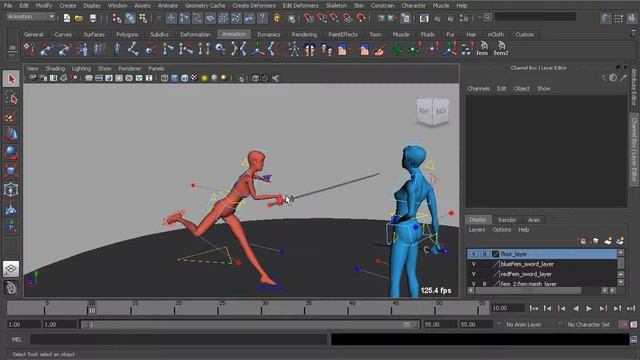The width and height of the screenshot is (640, 360).
Task: Open animation preferences icon
Action: [633, 324]
